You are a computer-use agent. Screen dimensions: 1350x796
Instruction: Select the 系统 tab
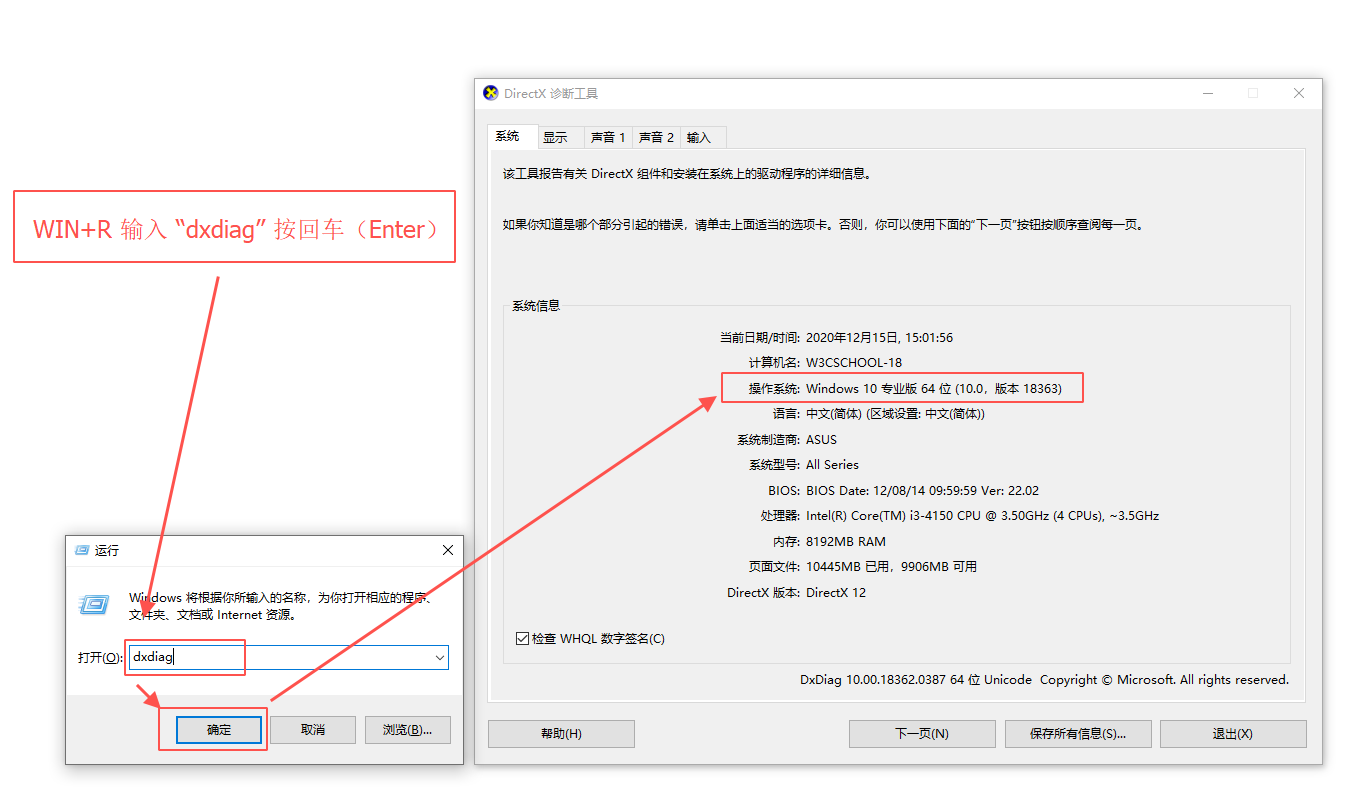point(508,136)
